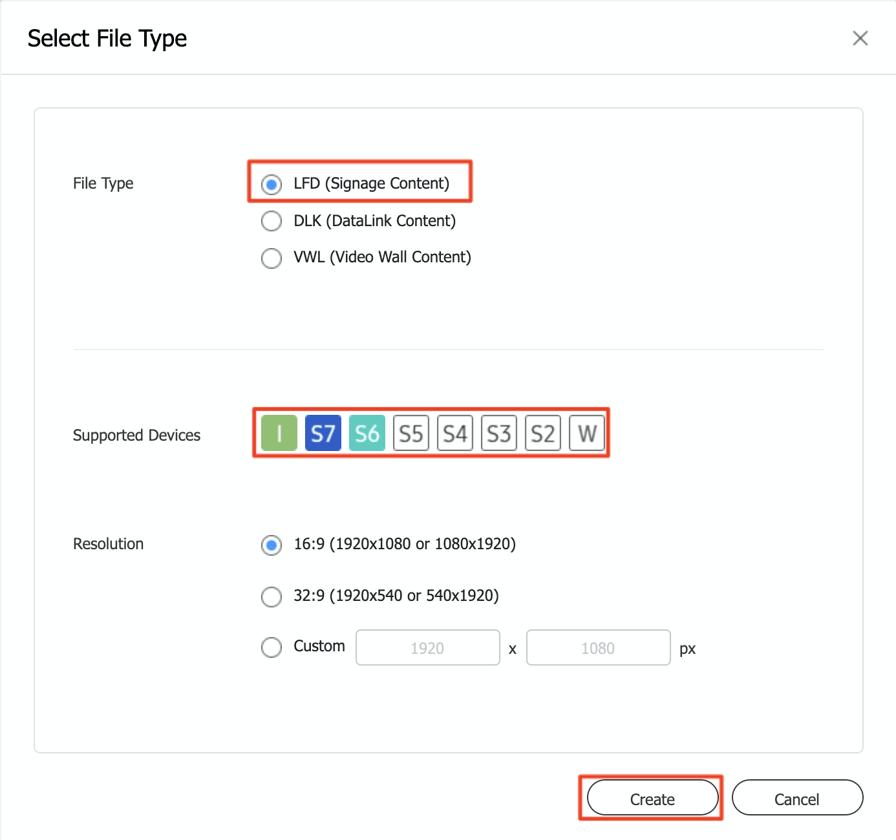The image size is (896, 840).
Task: Select the S2 device icon
Action: pos(543,432)
